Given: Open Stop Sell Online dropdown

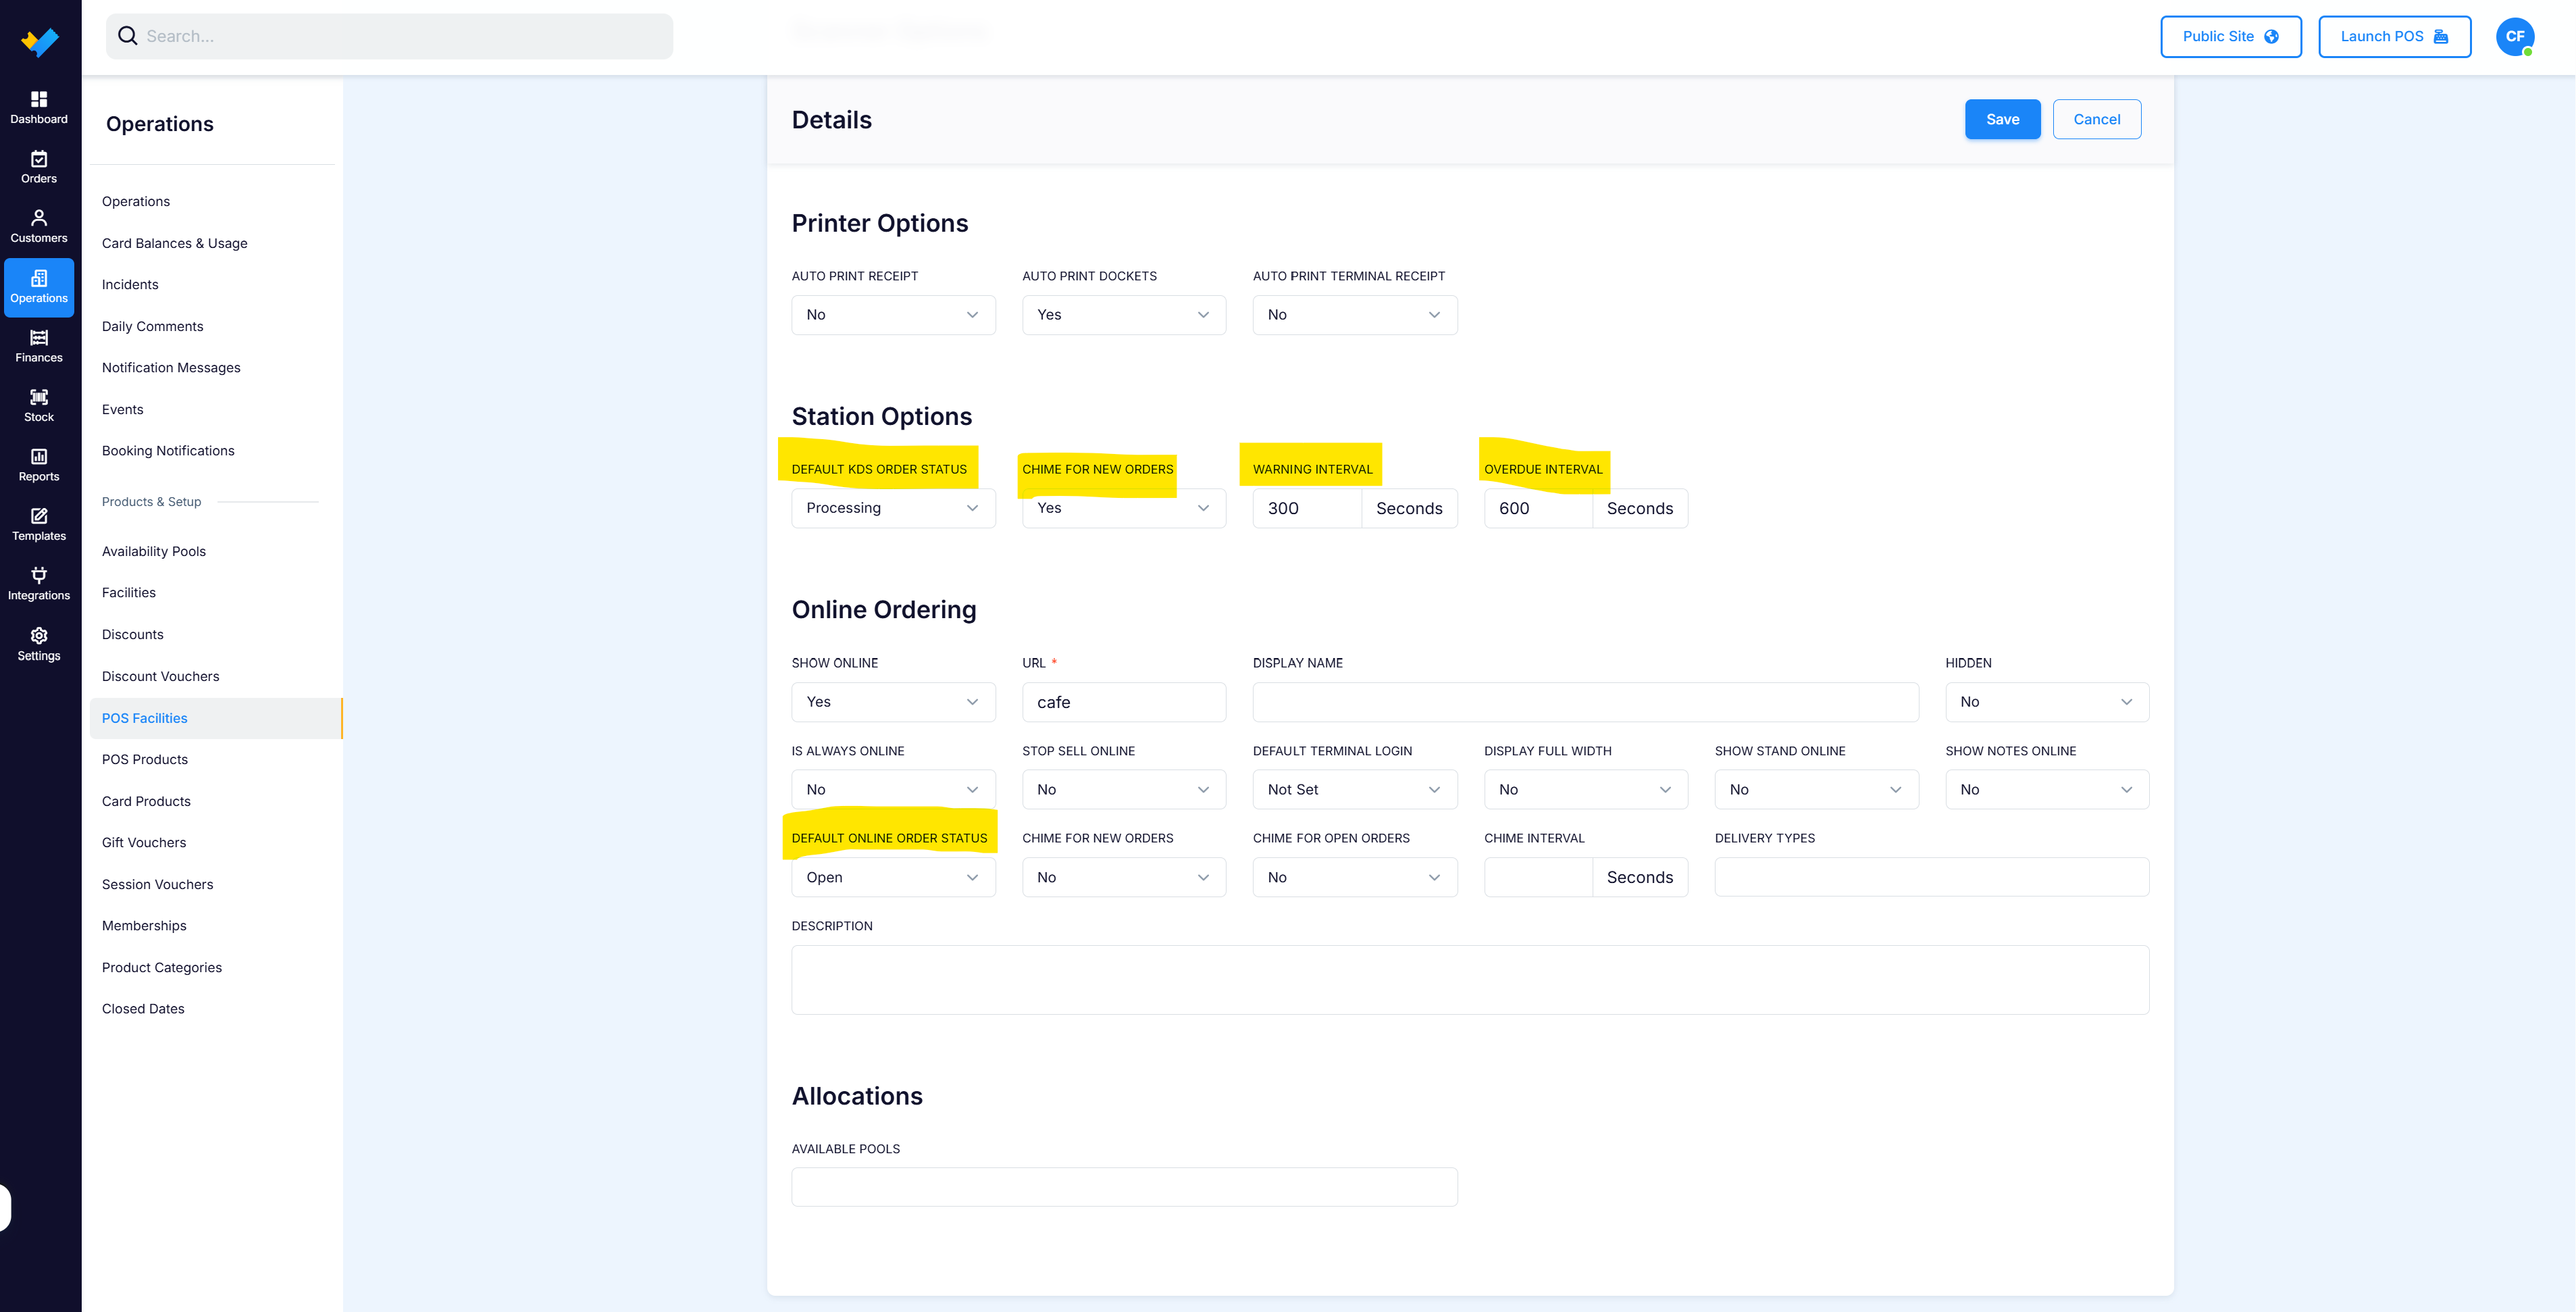Looking at the screenshot, I should click(x=1123, y=789).
